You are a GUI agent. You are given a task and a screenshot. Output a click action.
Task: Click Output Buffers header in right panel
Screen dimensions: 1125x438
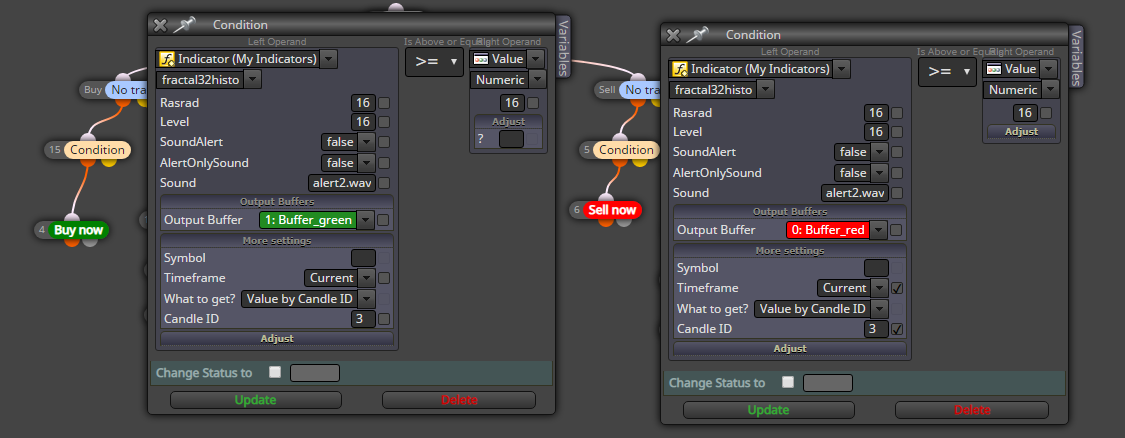coord(789,212)
